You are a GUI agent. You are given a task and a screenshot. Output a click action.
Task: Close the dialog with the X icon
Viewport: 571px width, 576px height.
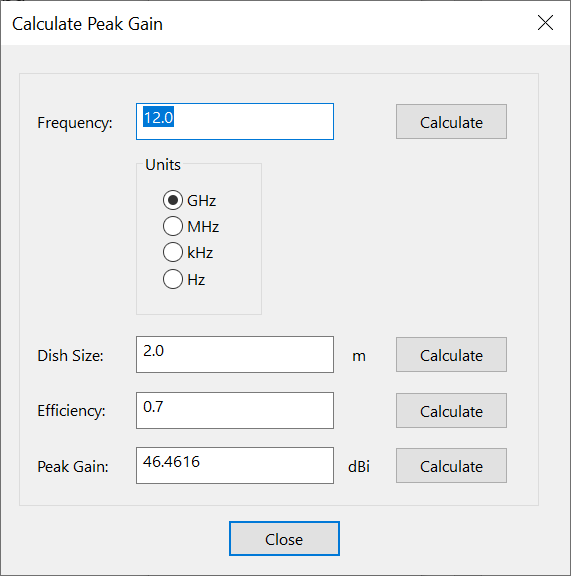point(545,23)
